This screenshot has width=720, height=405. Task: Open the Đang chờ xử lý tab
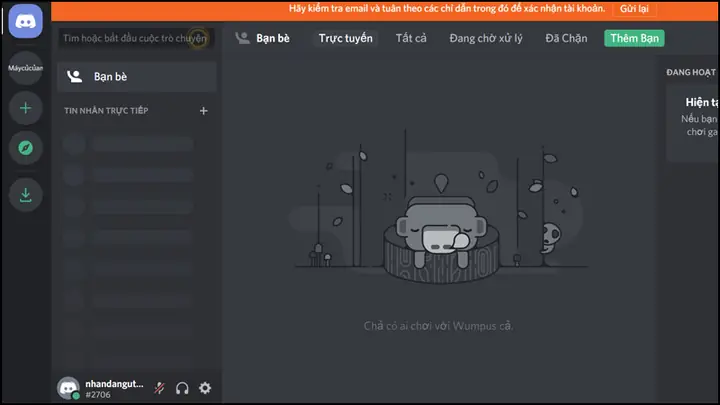[486, 38]
